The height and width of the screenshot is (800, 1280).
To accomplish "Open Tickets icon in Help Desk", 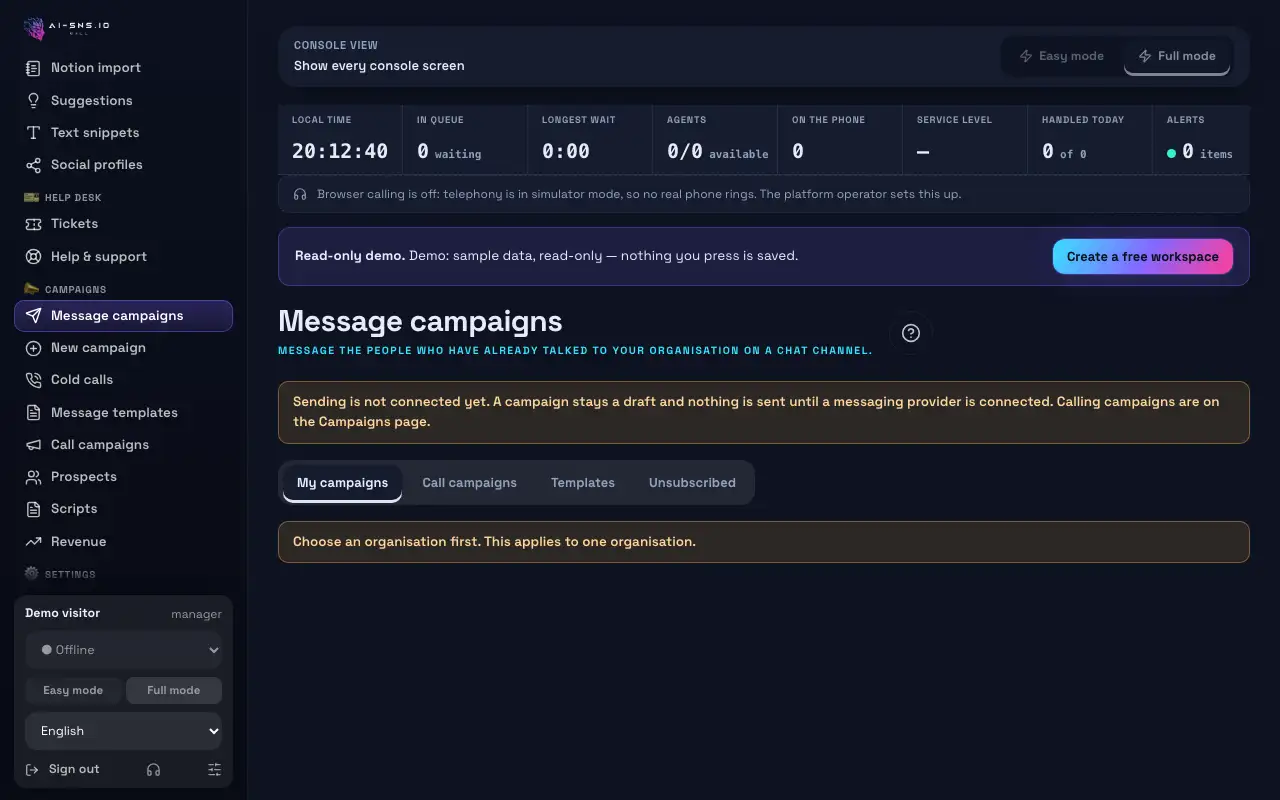I will [34, 224].
